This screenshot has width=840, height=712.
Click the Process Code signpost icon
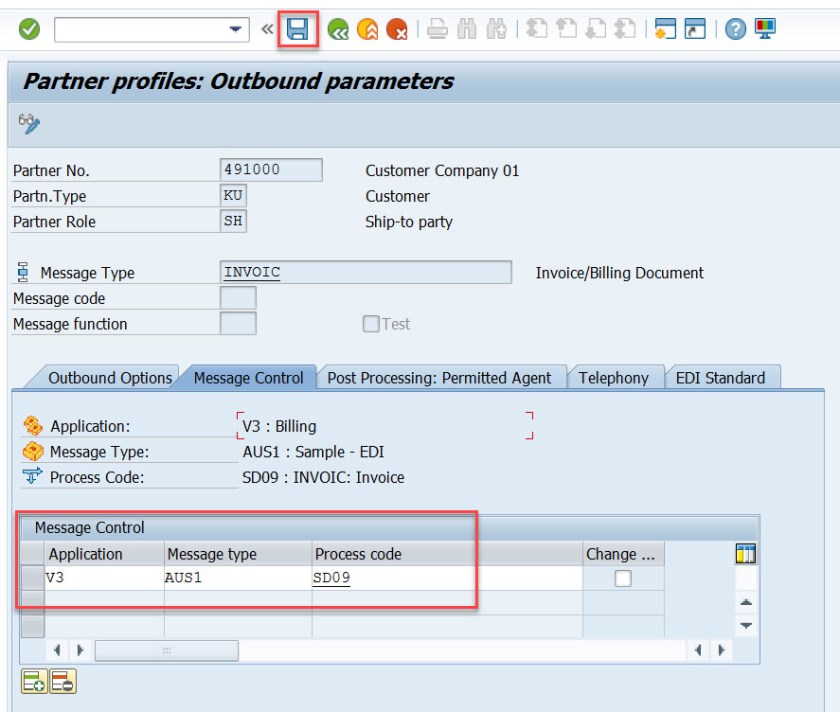32,476
